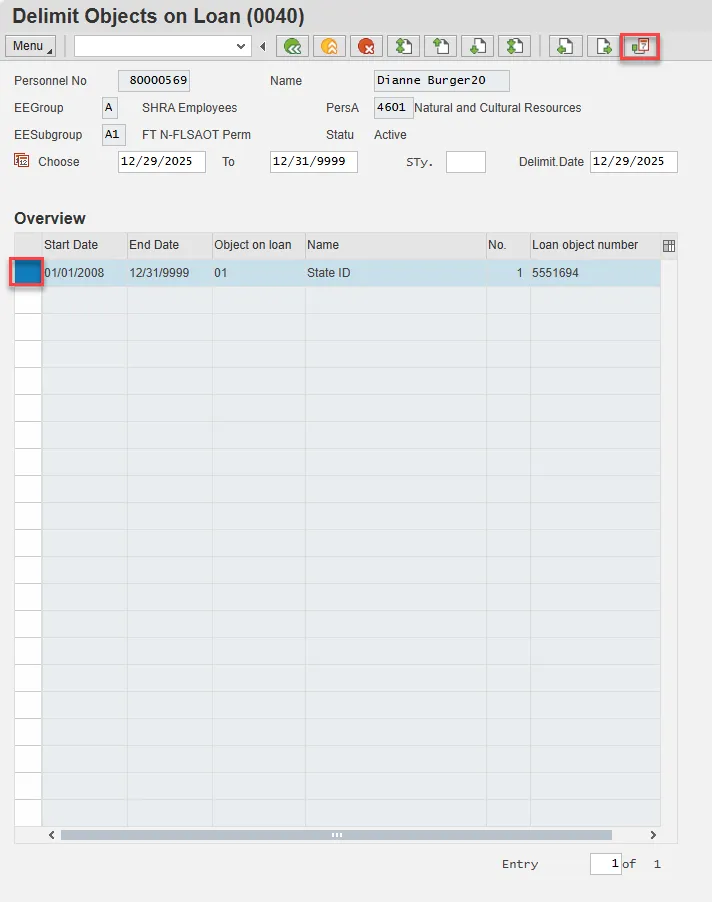Click the To date field 12/31/9999
The image size is (712, 902).
313,162
